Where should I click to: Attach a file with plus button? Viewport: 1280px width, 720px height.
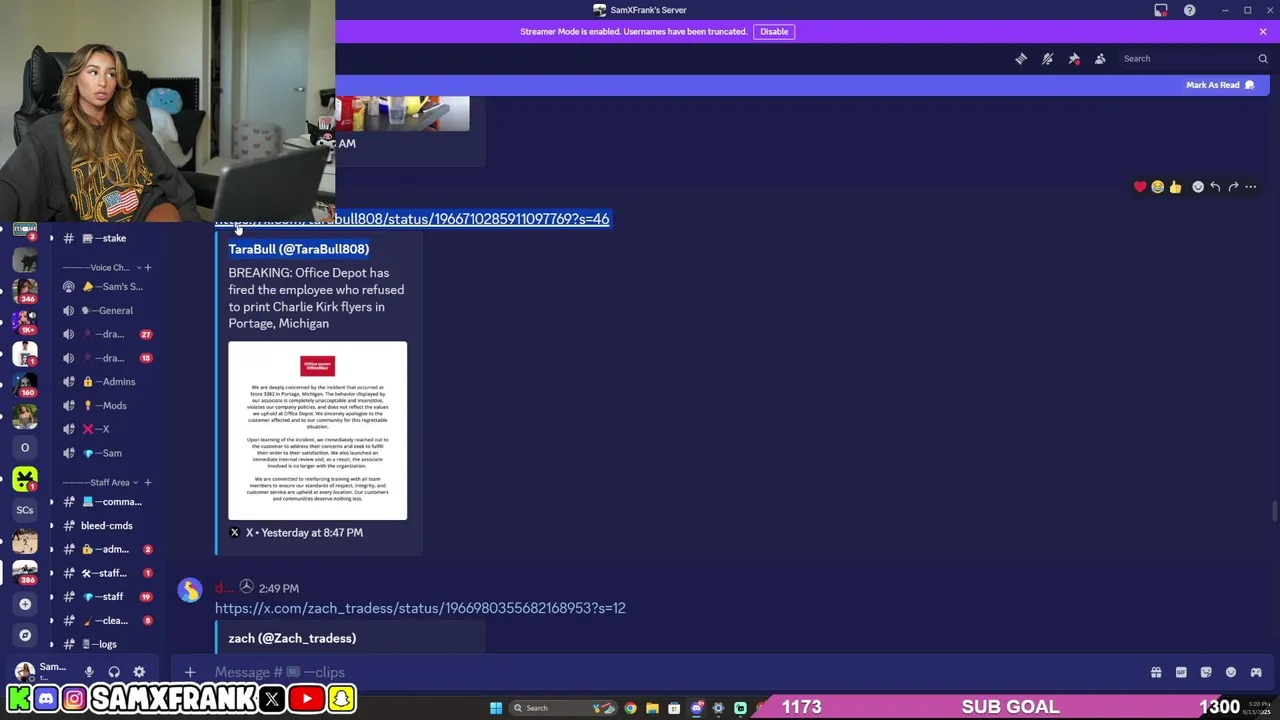(x=190, y=672)
